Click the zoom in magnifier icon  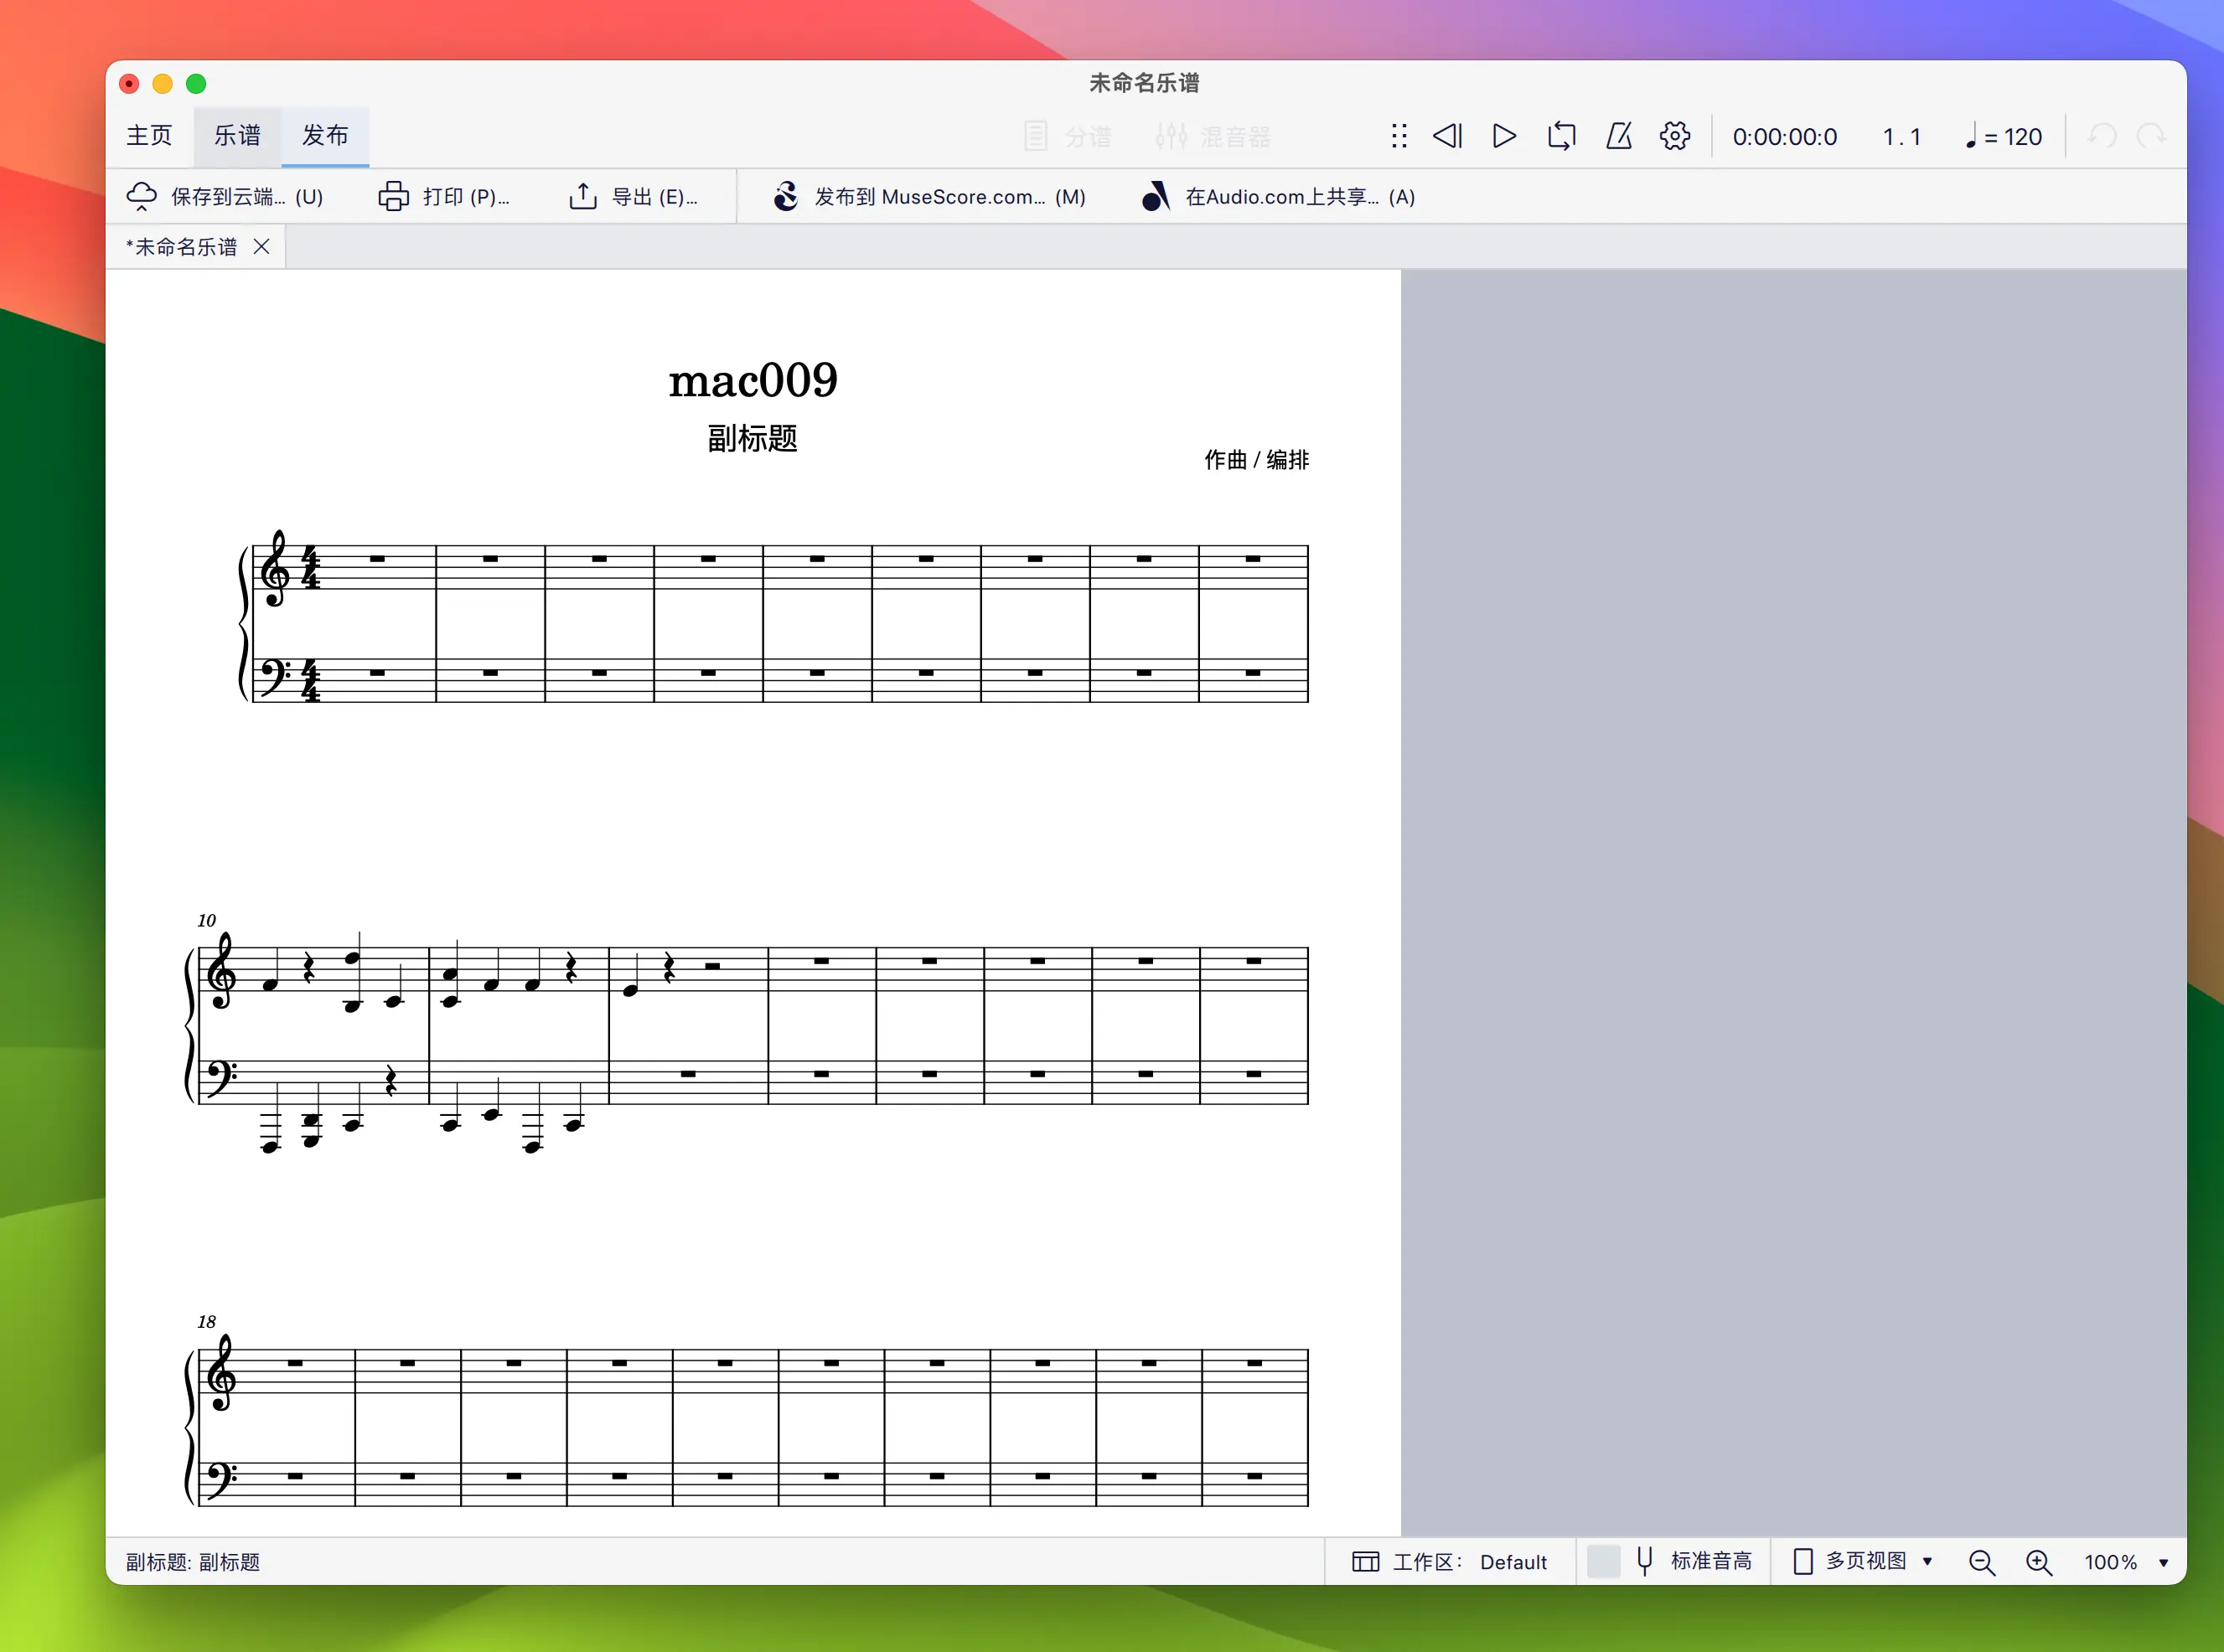(2038, 1562)
